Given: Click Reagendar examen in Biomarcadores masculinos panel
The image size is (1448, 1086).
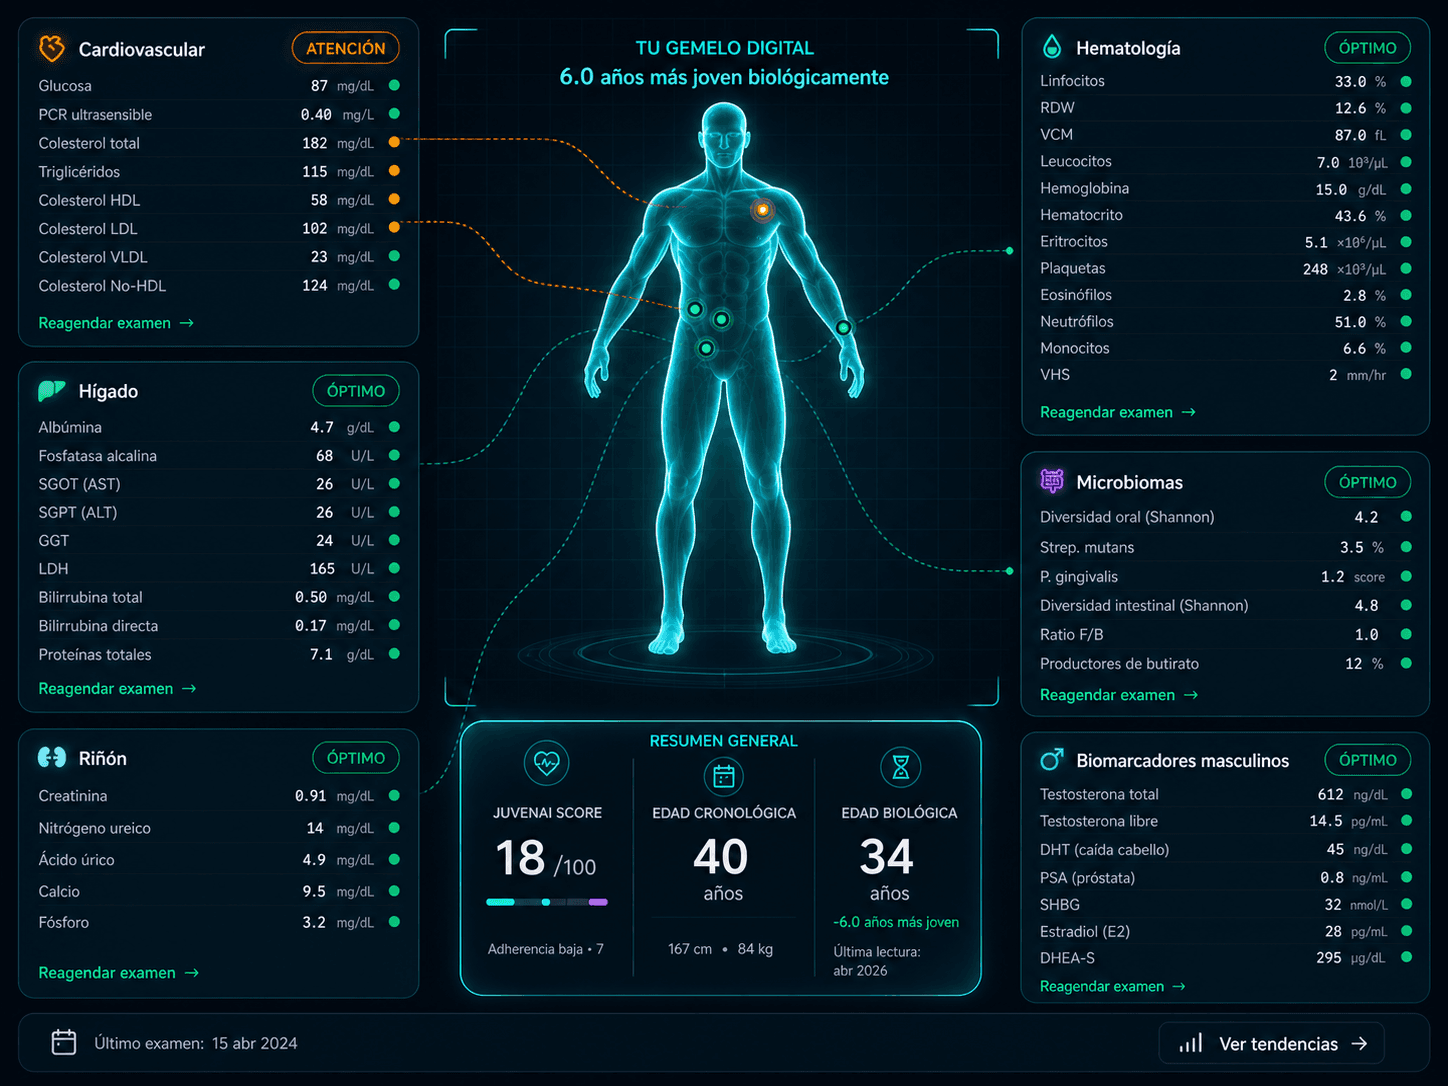Looking at the screenshot, I should [x=1113, y=986].
